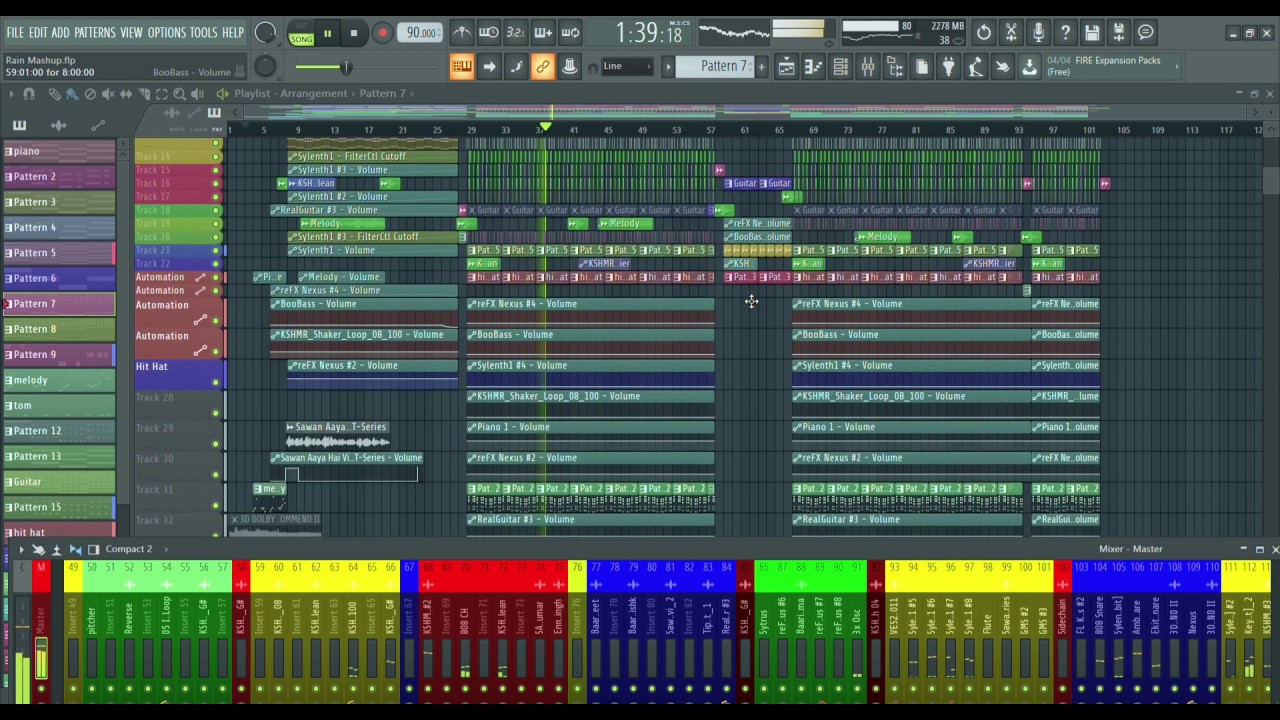1280x720 pixels.
Task: Open the Piano roll view icon
Action: coord(813,67)
